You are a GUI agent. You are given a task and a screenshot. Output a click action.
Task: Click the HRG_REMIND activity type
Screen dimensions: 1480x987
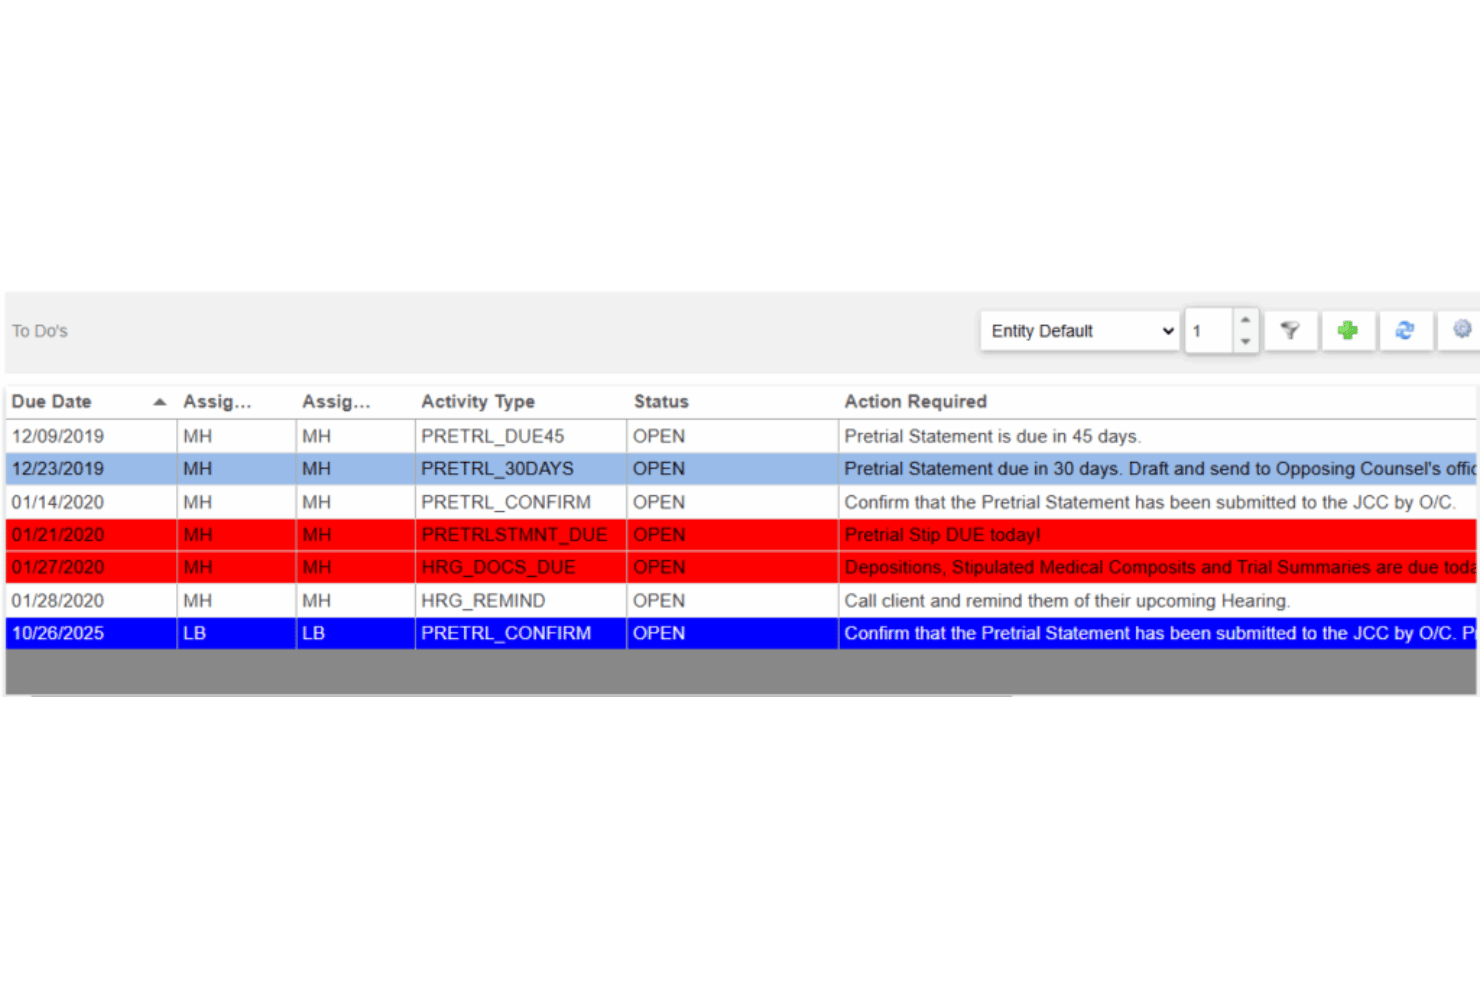click(x=483, y=600)
